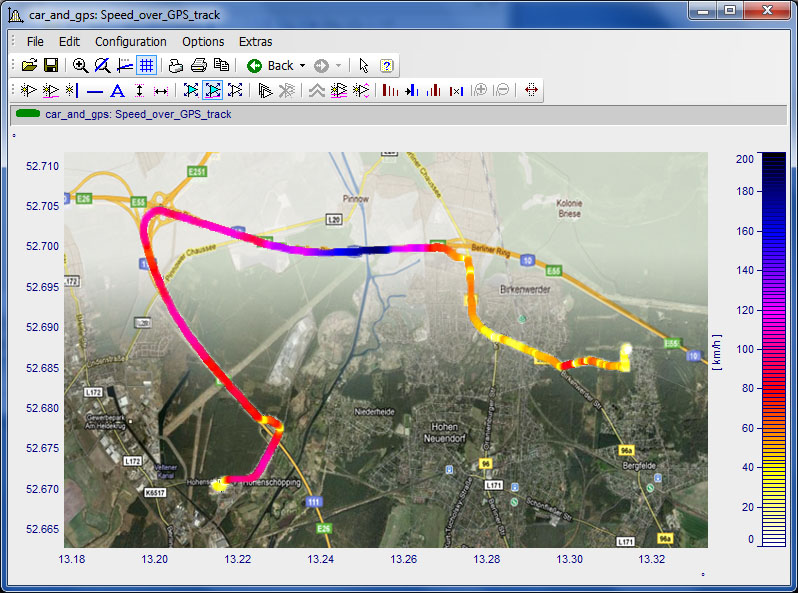Open the Options menu

pyautogui.click(x=203, y=41)
